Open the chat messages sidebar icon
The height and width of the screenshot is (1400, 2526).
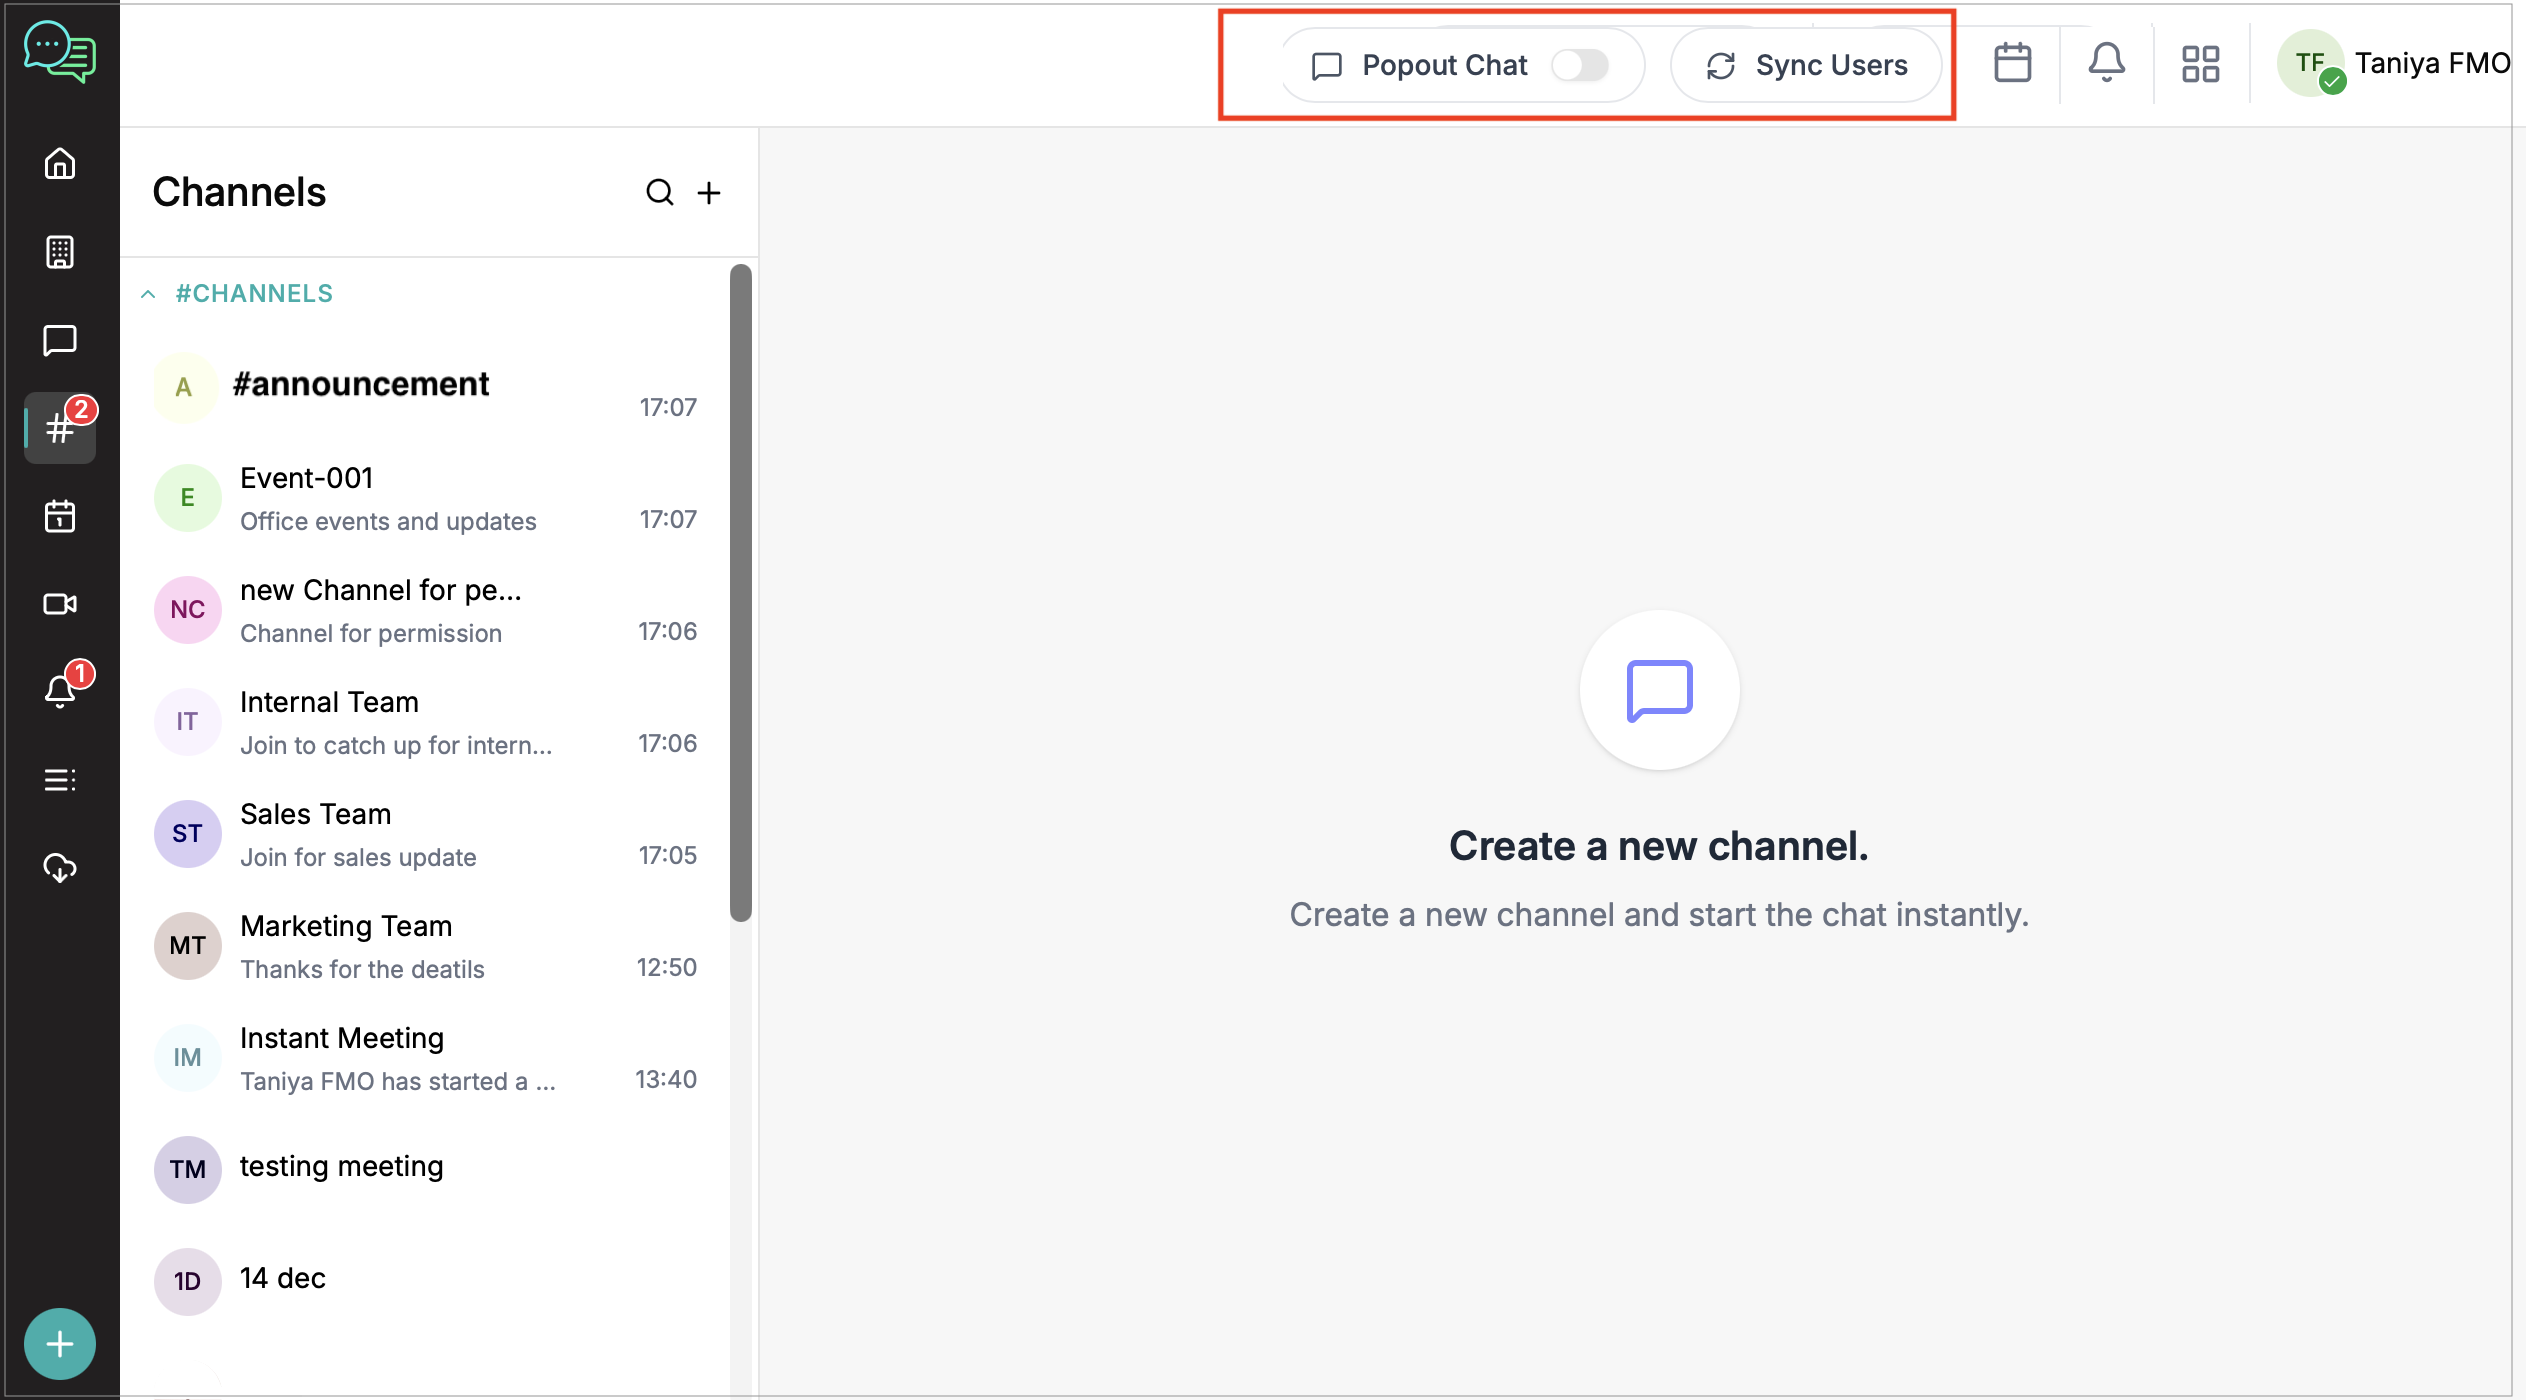(60, 340)
